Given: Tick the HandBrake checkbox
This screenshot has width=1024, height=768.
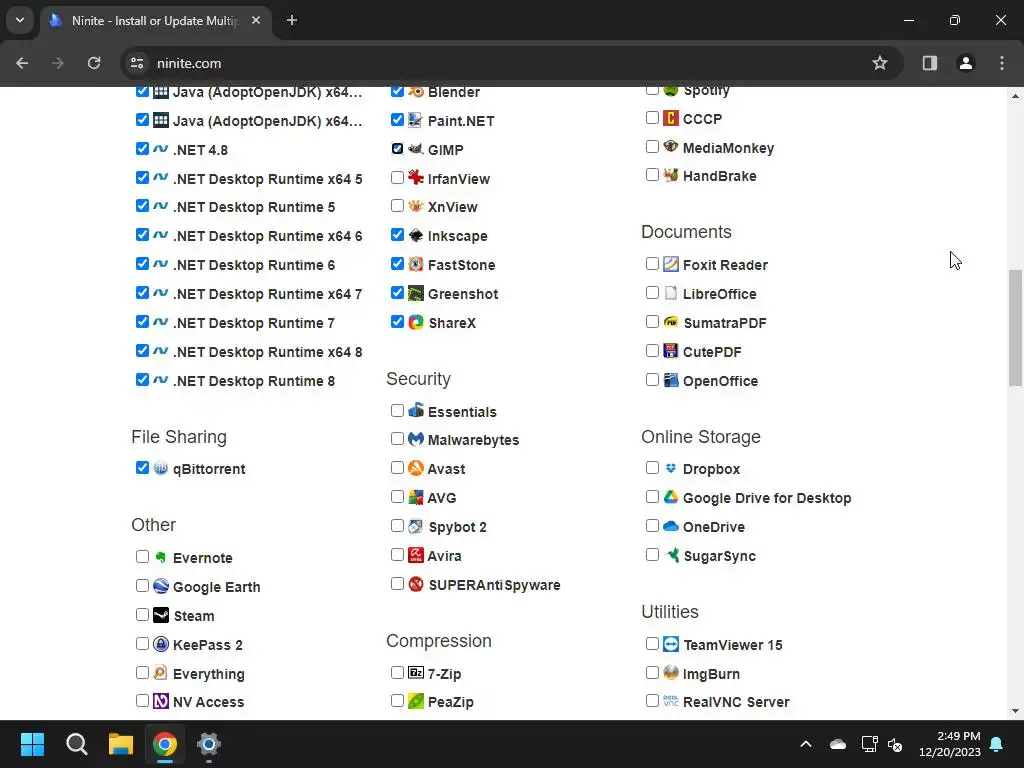Looking at the screenshot, I should pos(652,174).
